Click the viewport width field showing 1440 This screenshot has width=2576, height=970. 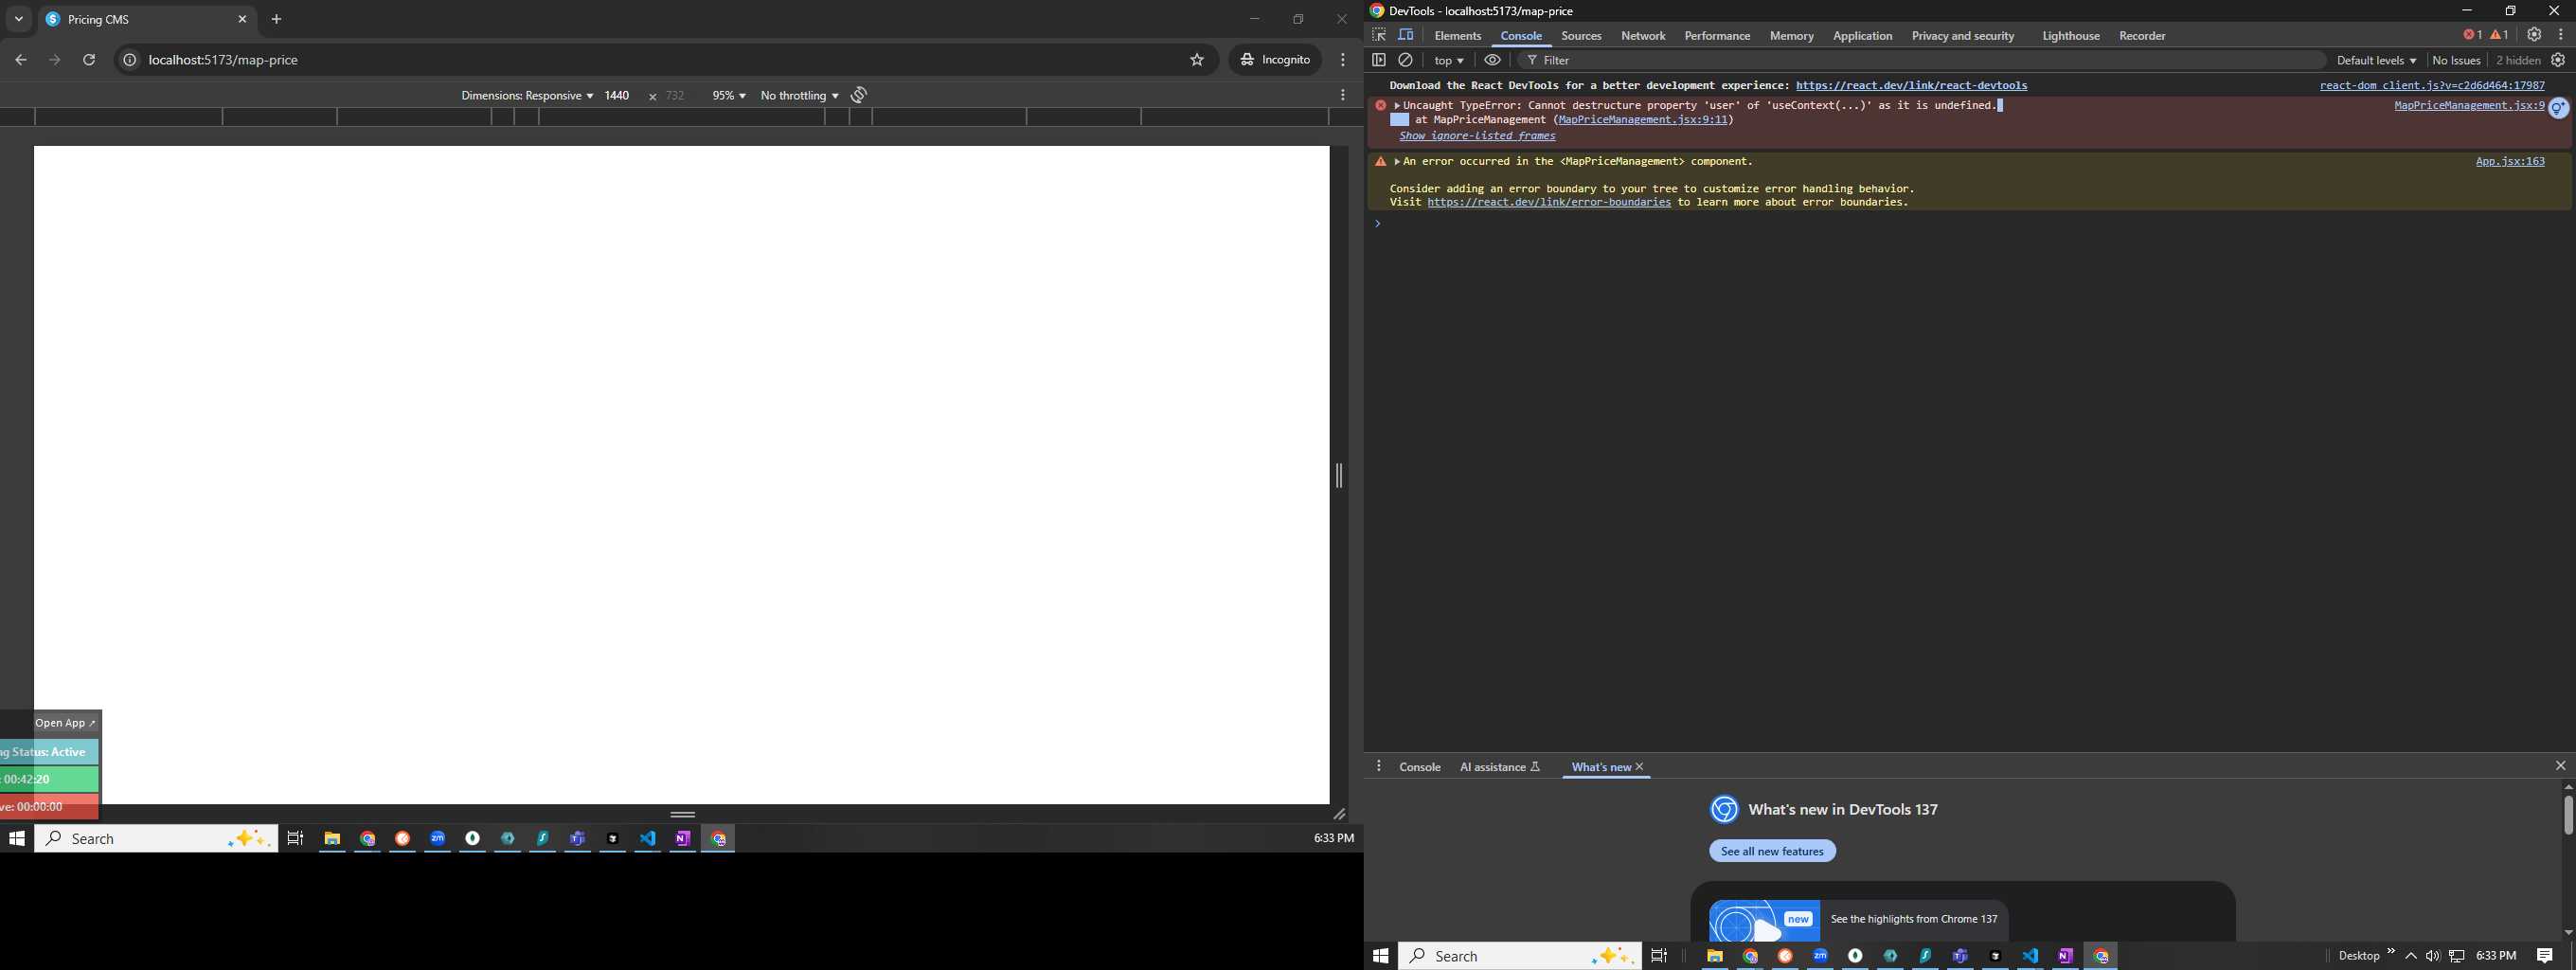(617, 96)
